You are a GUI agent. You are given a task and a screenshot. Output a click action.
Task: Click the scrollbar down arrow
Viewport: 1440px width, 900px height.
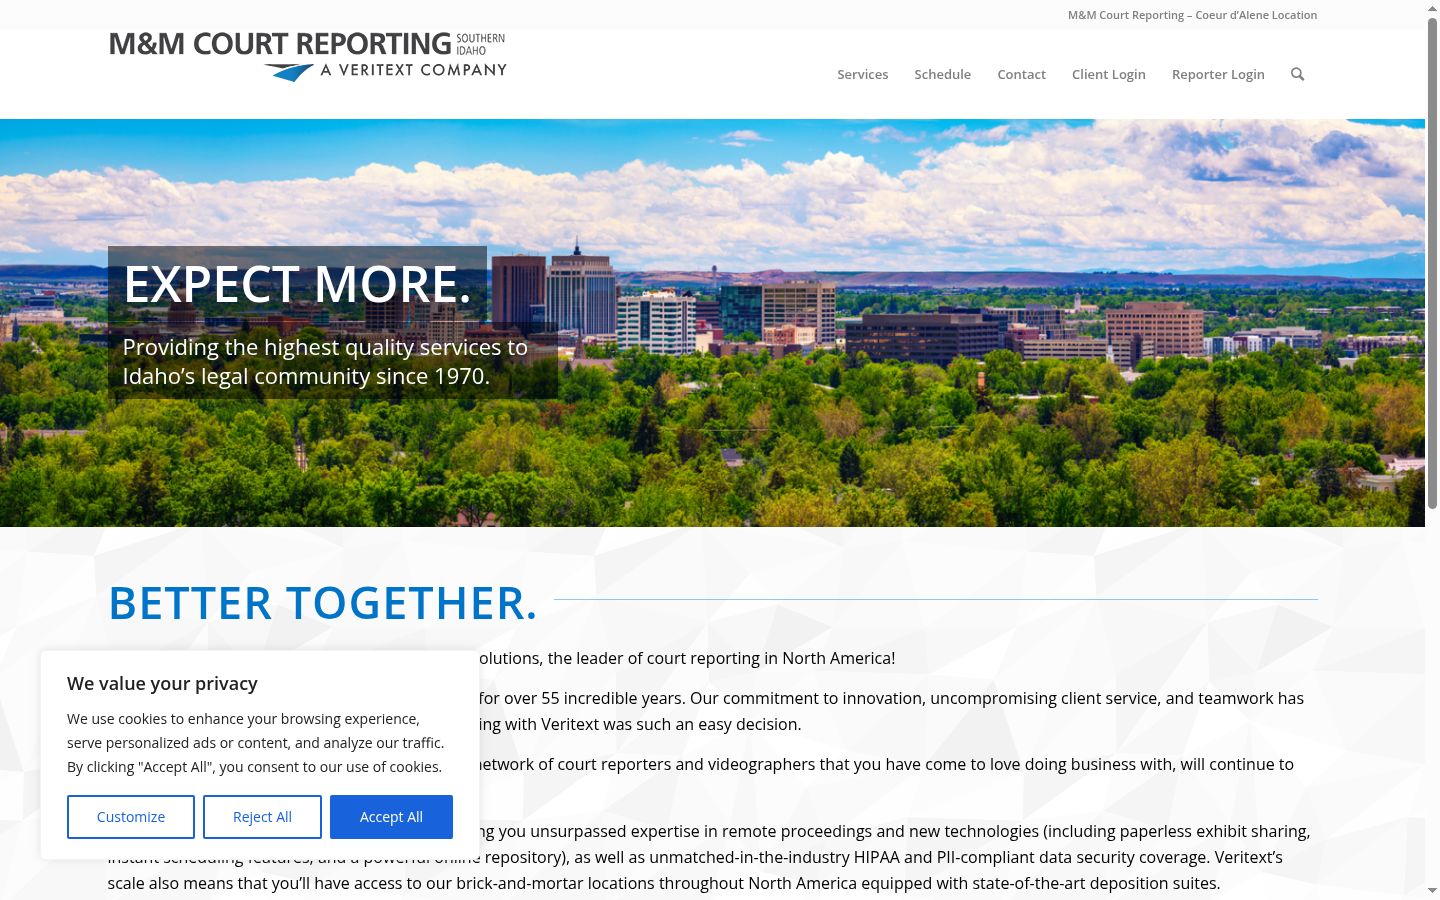click(x=1432, y=890)
